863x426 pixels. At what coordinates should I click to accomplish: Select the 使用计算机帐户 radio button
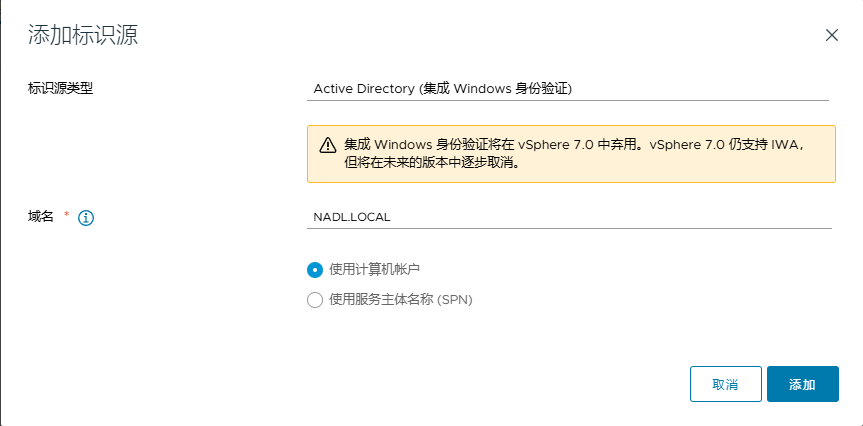pyautogui.click(x=315, y=270)
